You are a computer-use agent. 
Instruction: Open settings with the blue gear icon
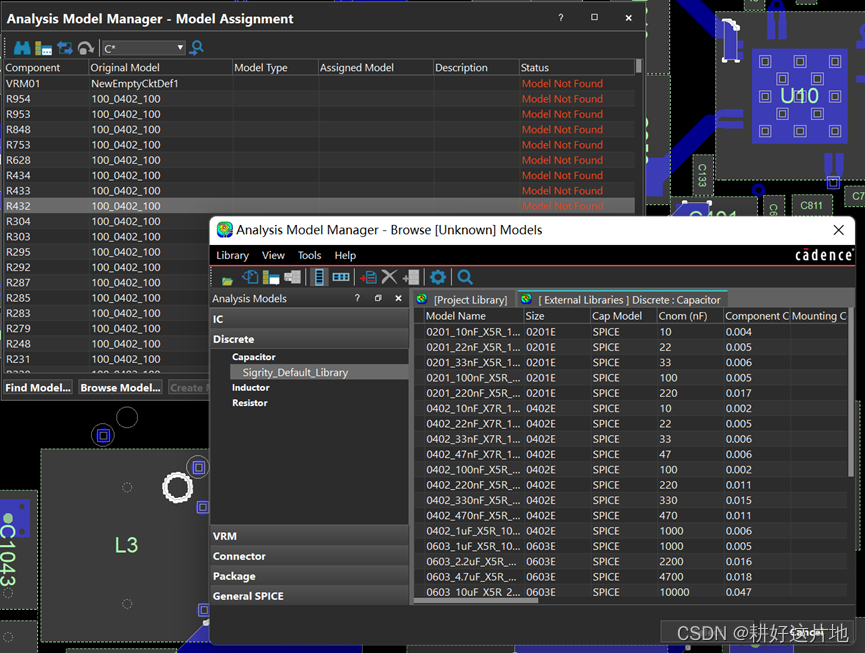click(x=437, y=277)
